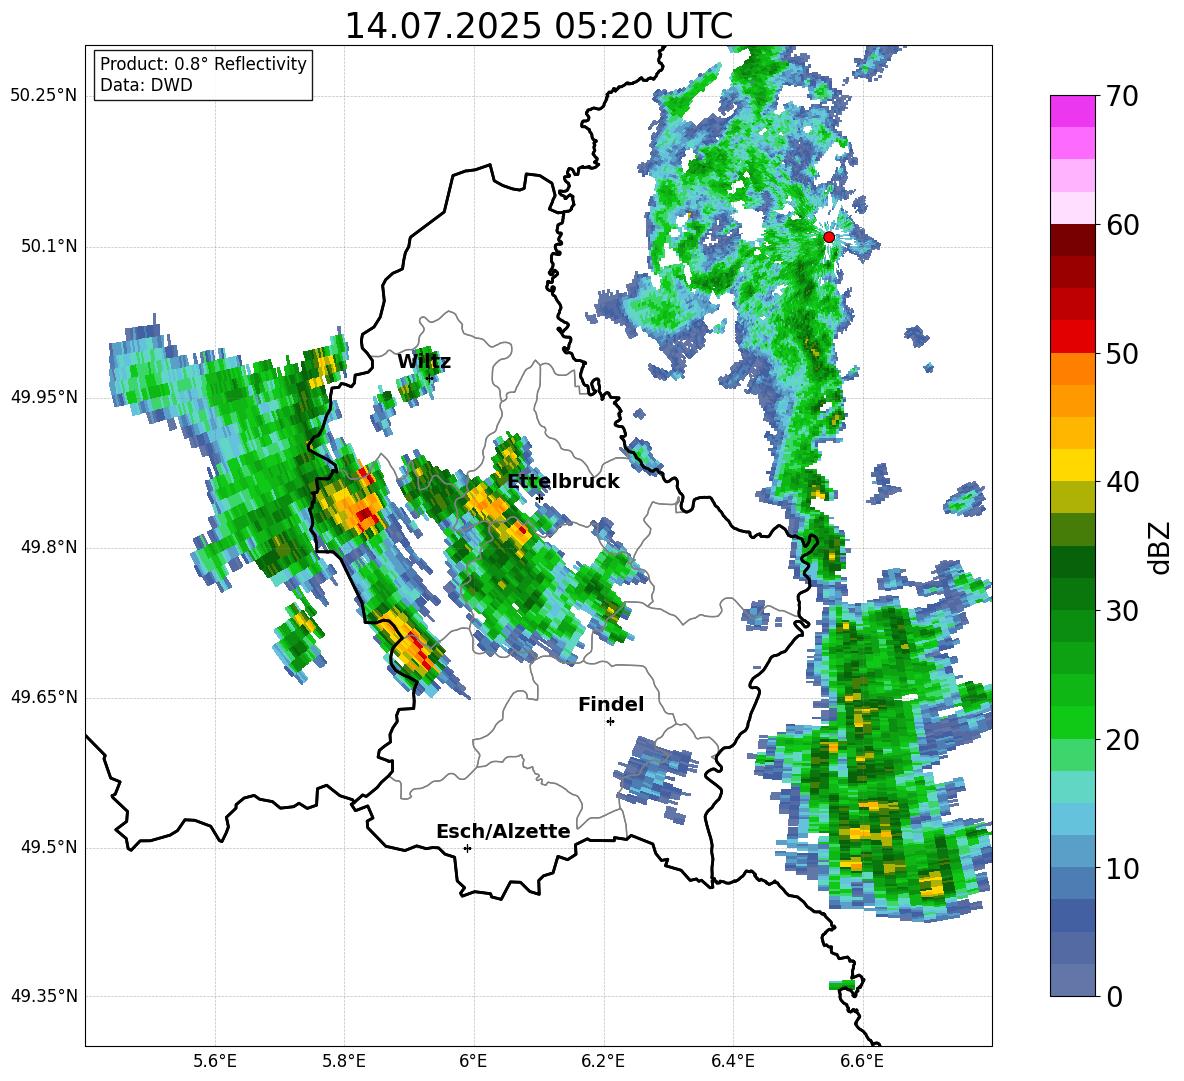Click the 49.5°N latitude label
Image resolution: width=1184 pixels, height=1081 pixels.
click(48, 847)
